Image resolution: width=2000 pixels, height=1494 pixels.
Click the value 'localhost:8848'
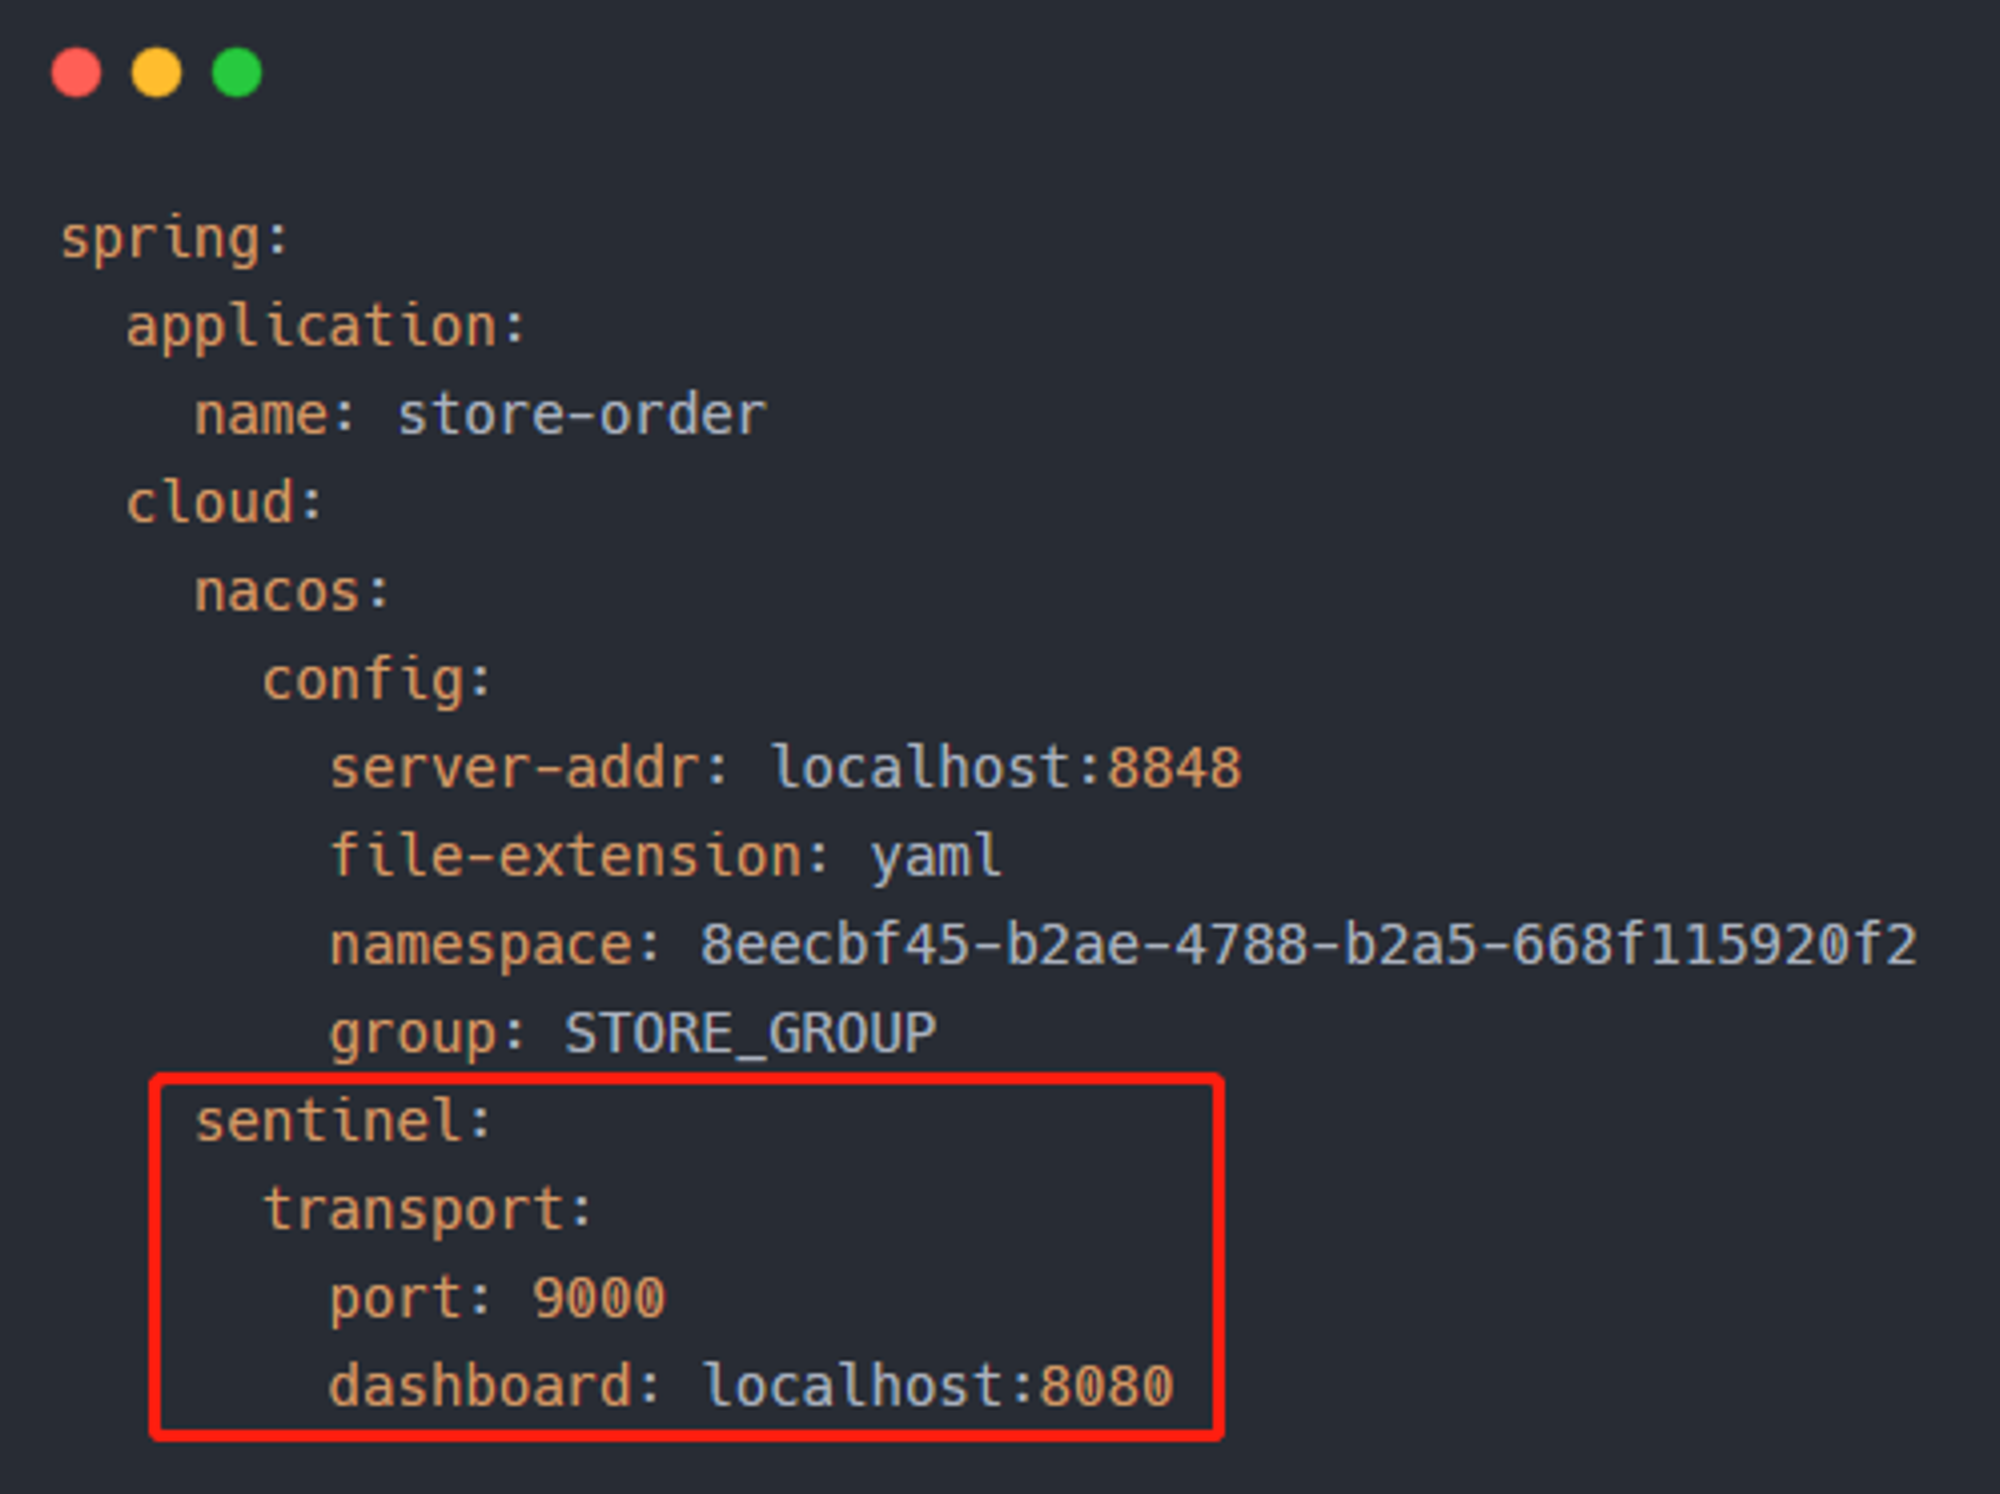pyautogui.click(x=1006, y=768)
